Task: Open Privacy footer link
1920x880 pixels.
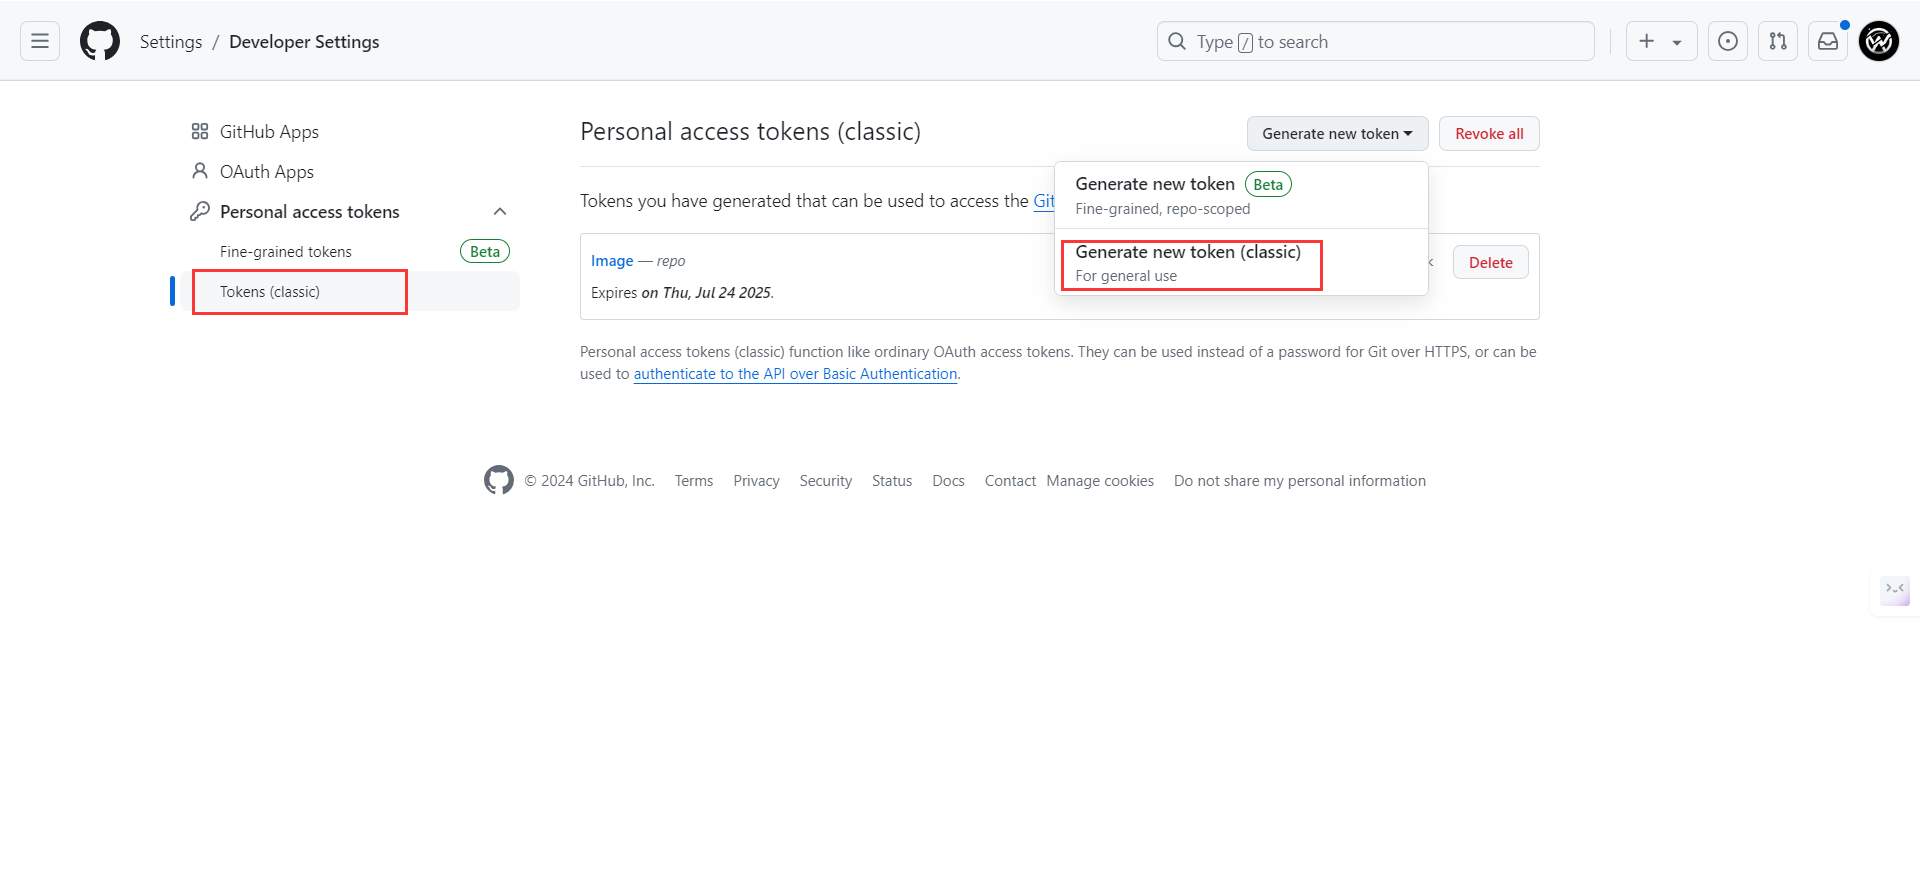Action: coord(756,481)
